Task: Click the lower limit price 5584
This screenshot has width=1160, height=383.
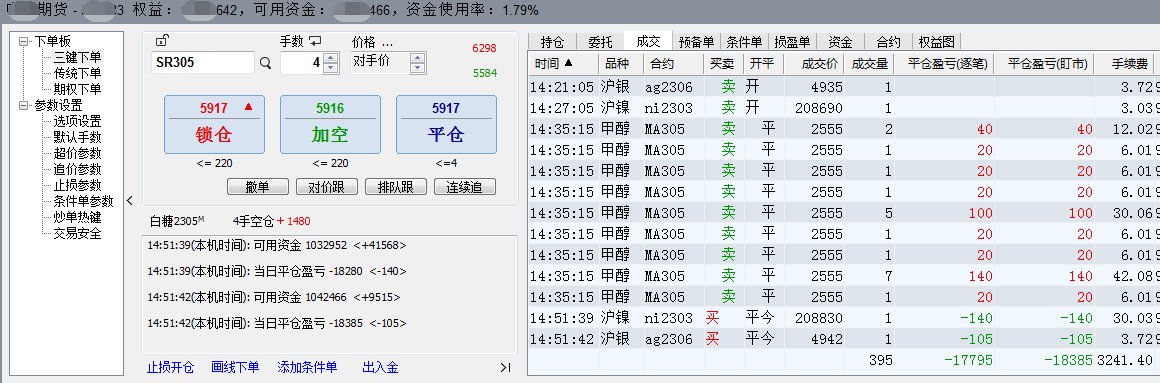Action: [485, 73]
